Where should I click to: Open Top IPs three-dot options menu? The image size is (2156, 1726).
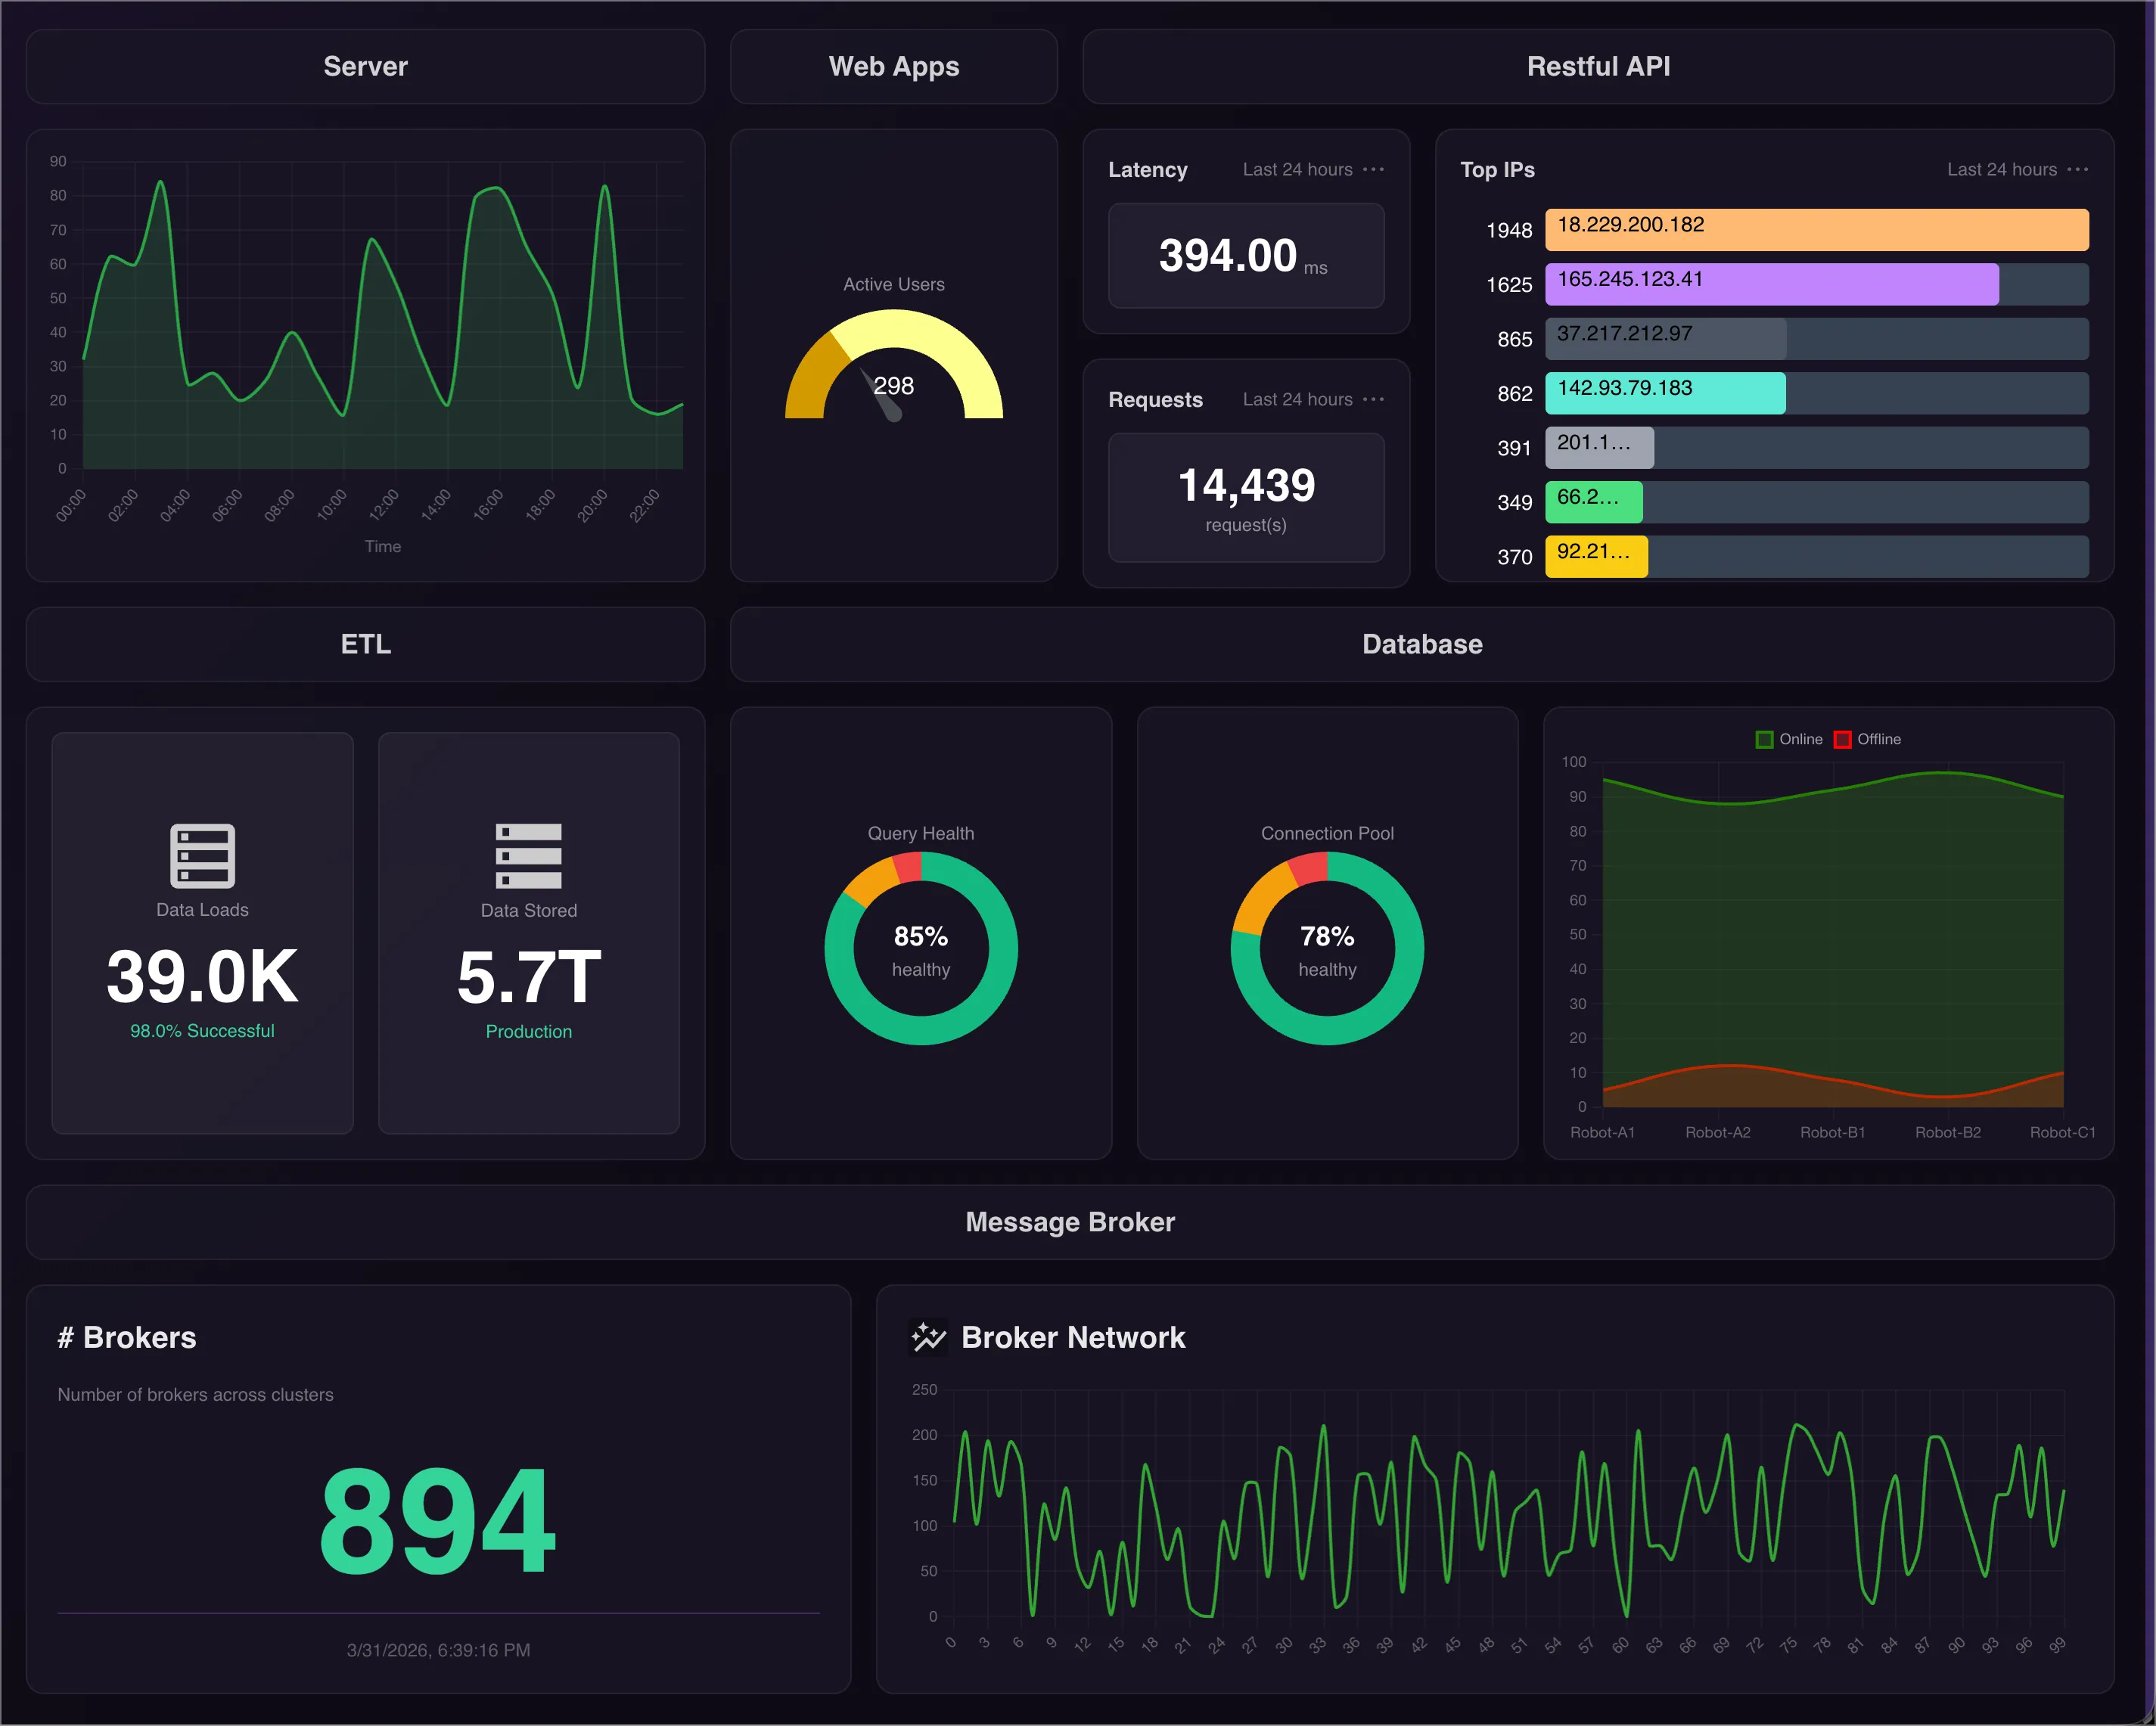2077,169
